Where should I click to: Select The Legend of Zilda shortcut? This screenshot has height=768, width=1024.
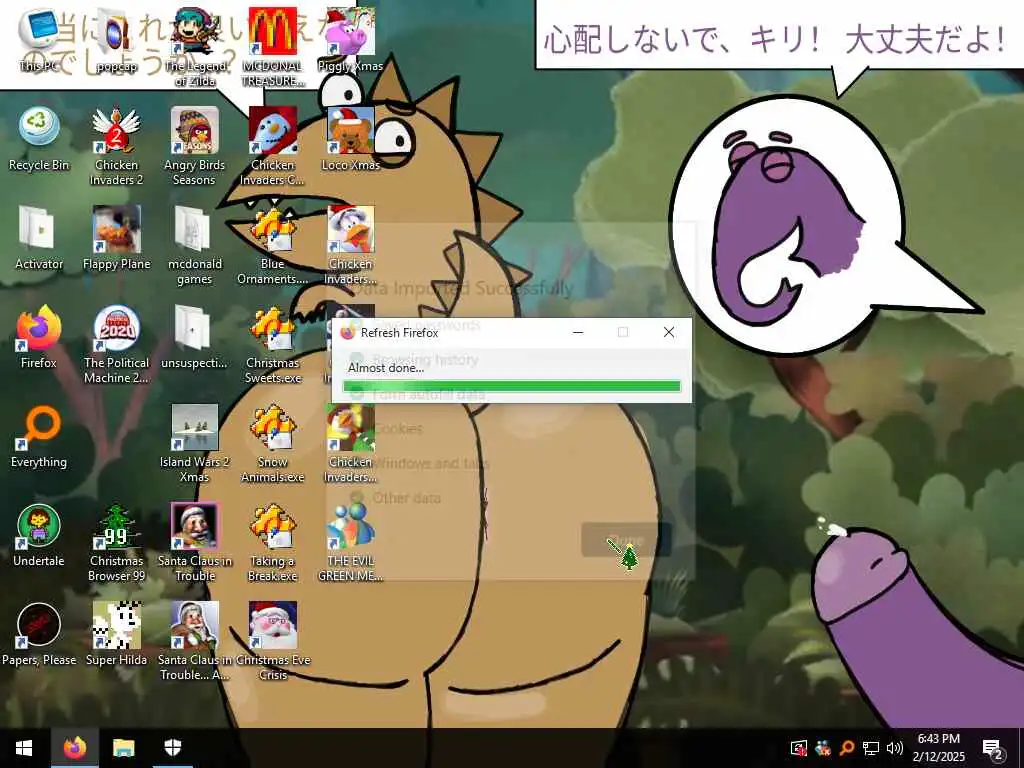point(195,47)
